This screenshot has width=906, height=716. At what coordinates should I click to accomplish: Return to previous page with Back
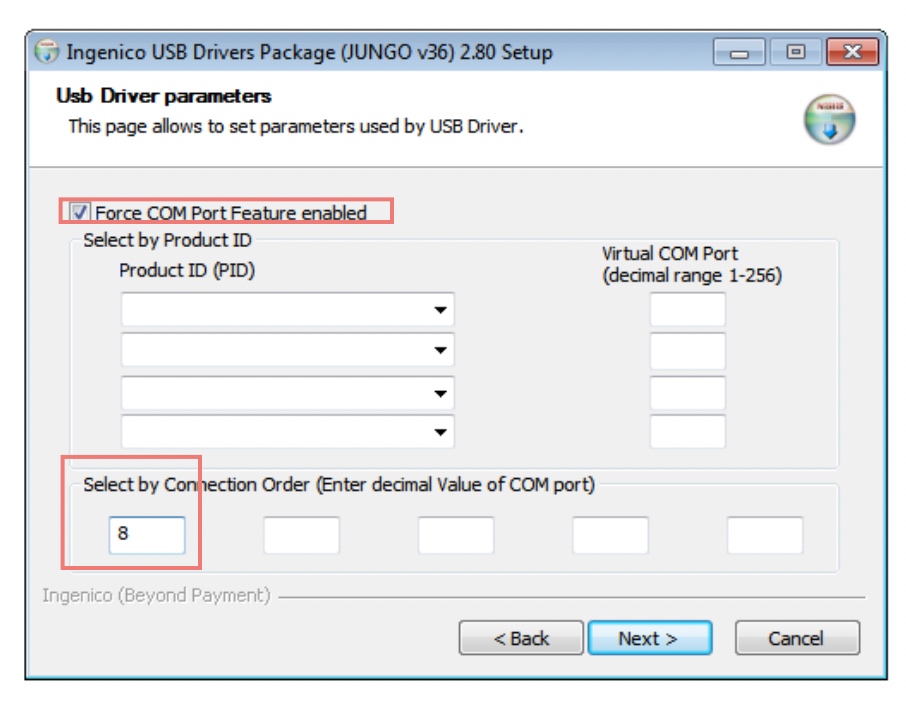click(521, 638)
